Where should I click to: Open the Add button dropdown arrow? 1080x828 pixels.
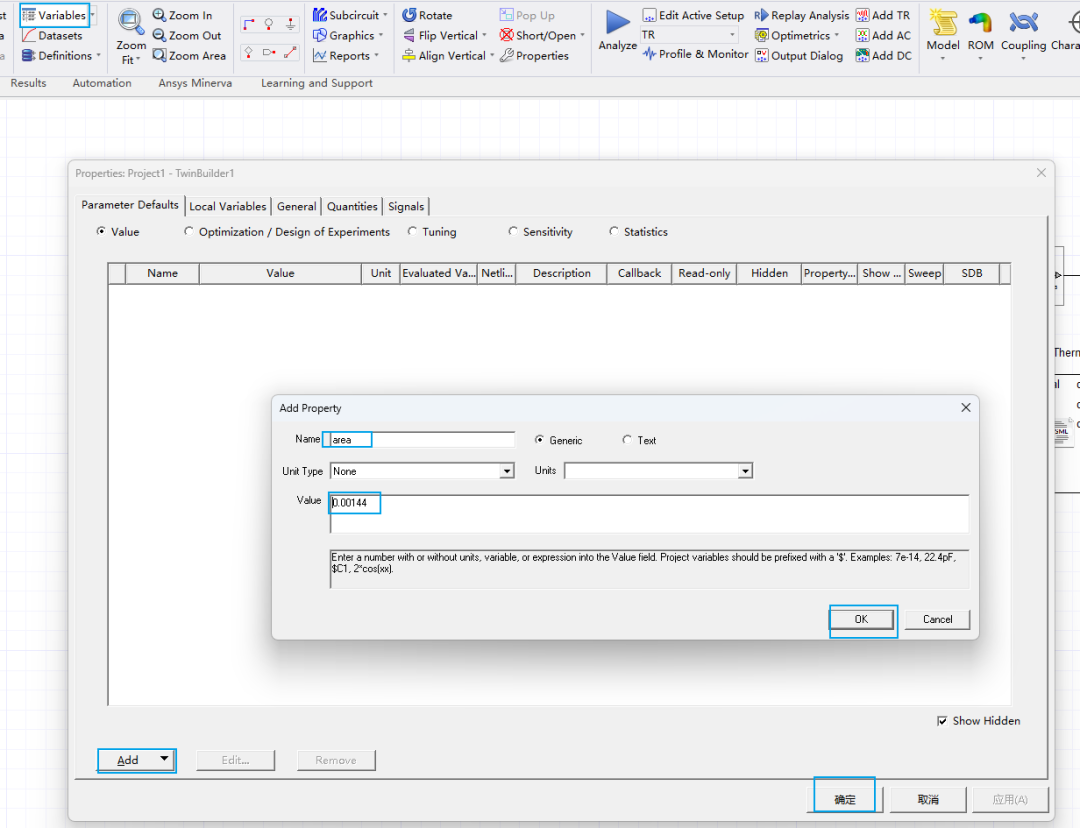click(163, 760)
